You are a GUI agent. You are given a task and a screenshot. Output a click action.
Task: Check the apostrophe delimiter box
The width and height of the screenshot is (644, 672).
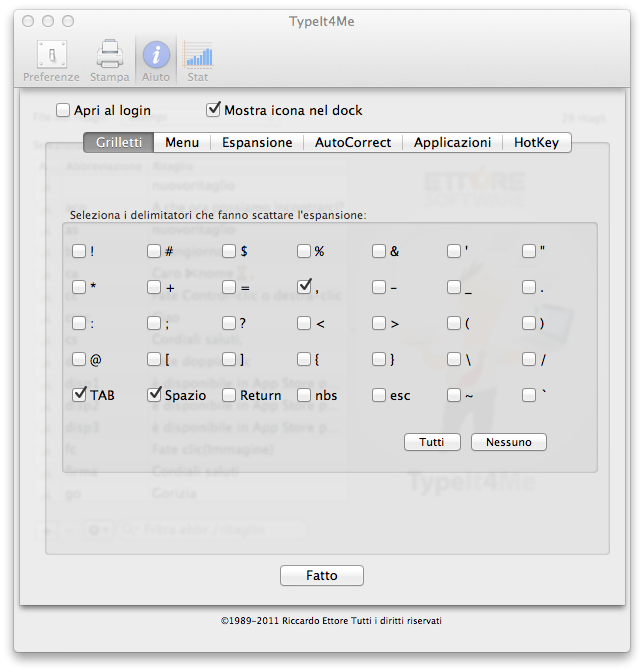454,251
